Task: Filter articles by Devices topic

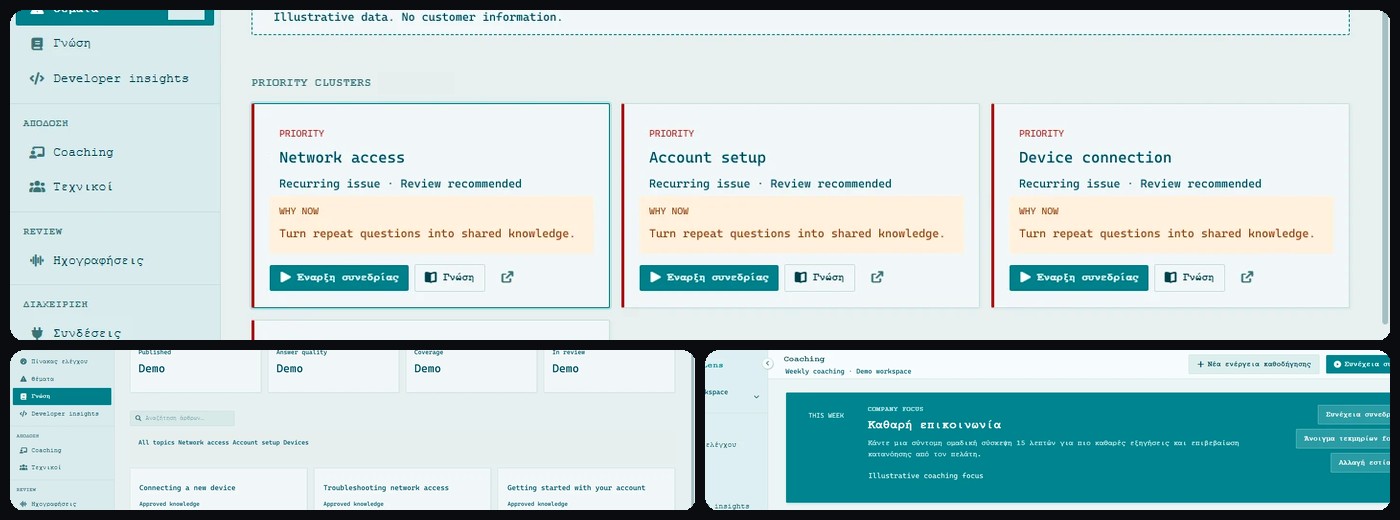Action: (x=296, y=442)
